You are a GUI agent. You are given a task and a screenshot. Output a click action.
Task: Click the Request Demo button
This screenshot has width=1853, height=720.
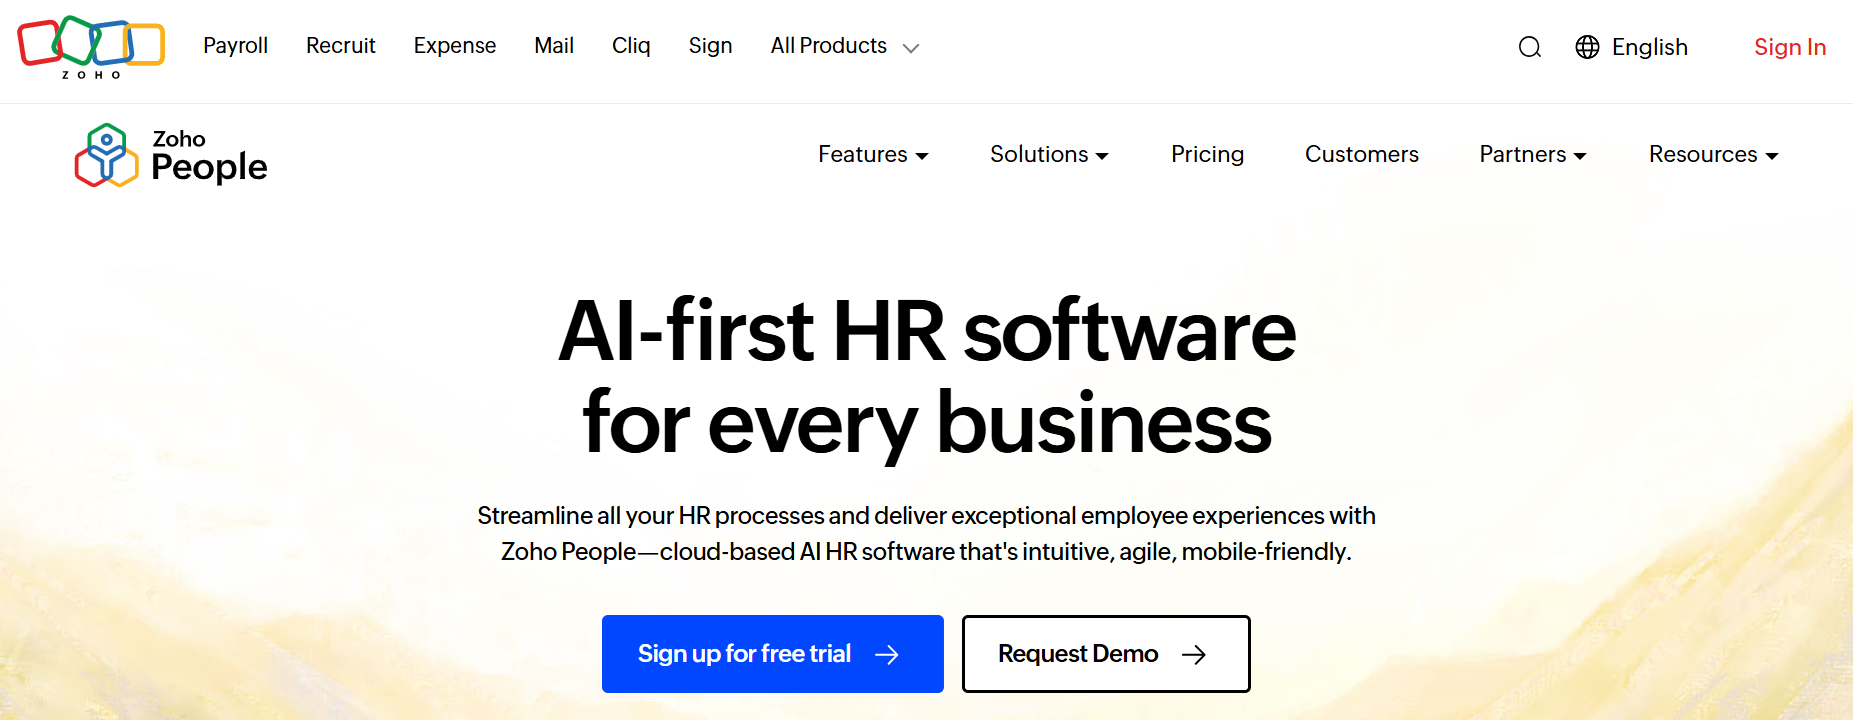tap(1106, 654)
